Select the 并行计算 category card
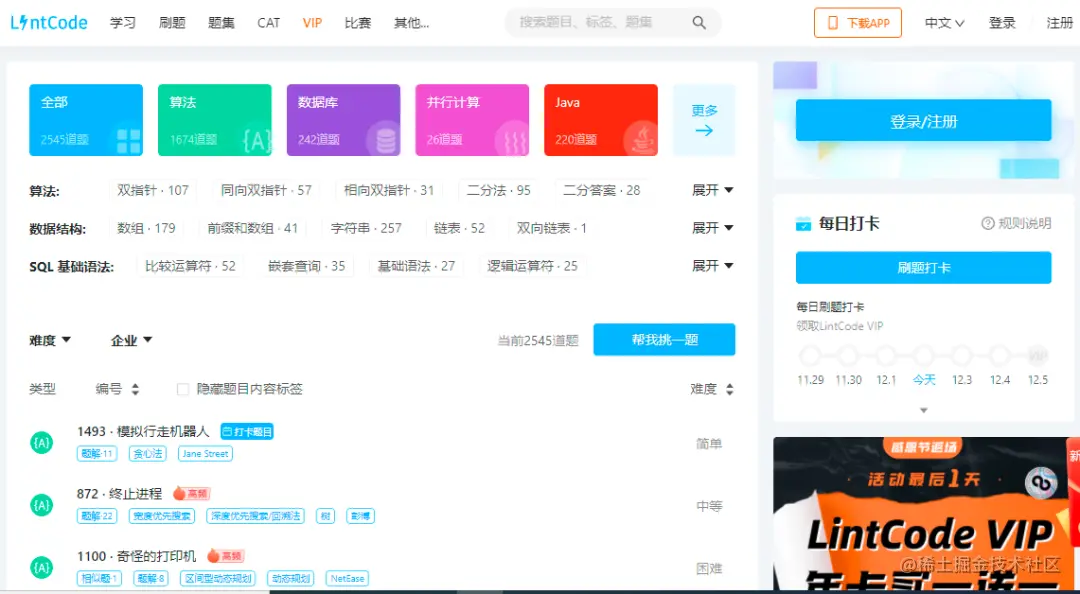Image resolution: width=1080 pixels, height=594 pixels. [472, 120]
